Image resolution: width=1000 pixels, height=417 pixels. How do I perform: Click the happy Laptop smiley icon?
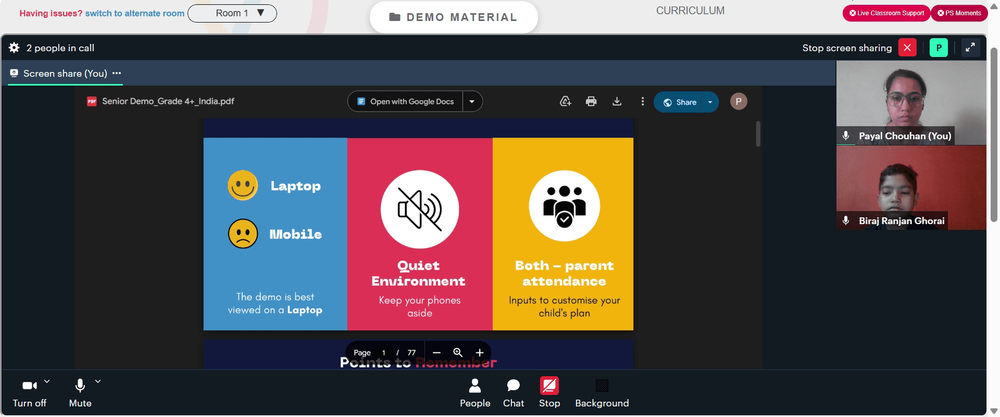[243, 186]
